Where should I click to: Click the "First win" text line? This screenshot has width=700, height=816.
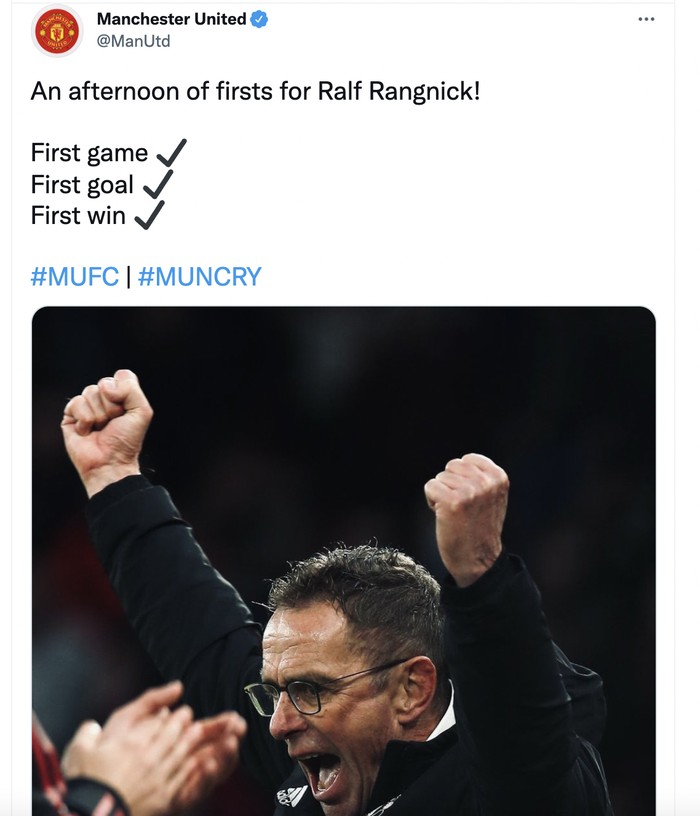pos(78,215)
